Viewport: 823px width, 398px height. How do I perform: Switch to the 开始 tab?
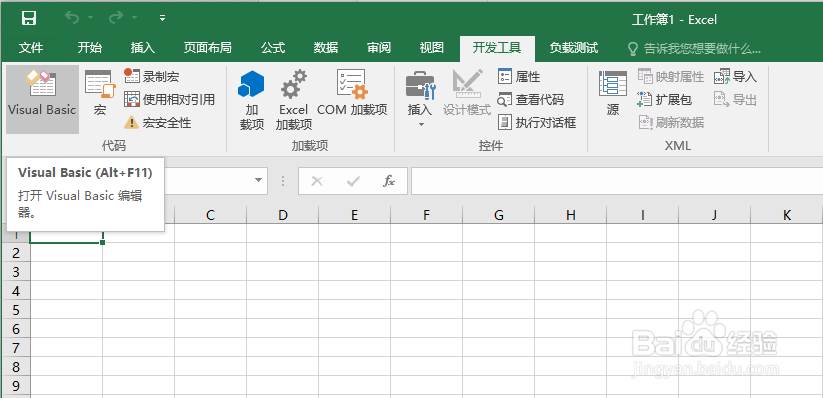point(90,48)
